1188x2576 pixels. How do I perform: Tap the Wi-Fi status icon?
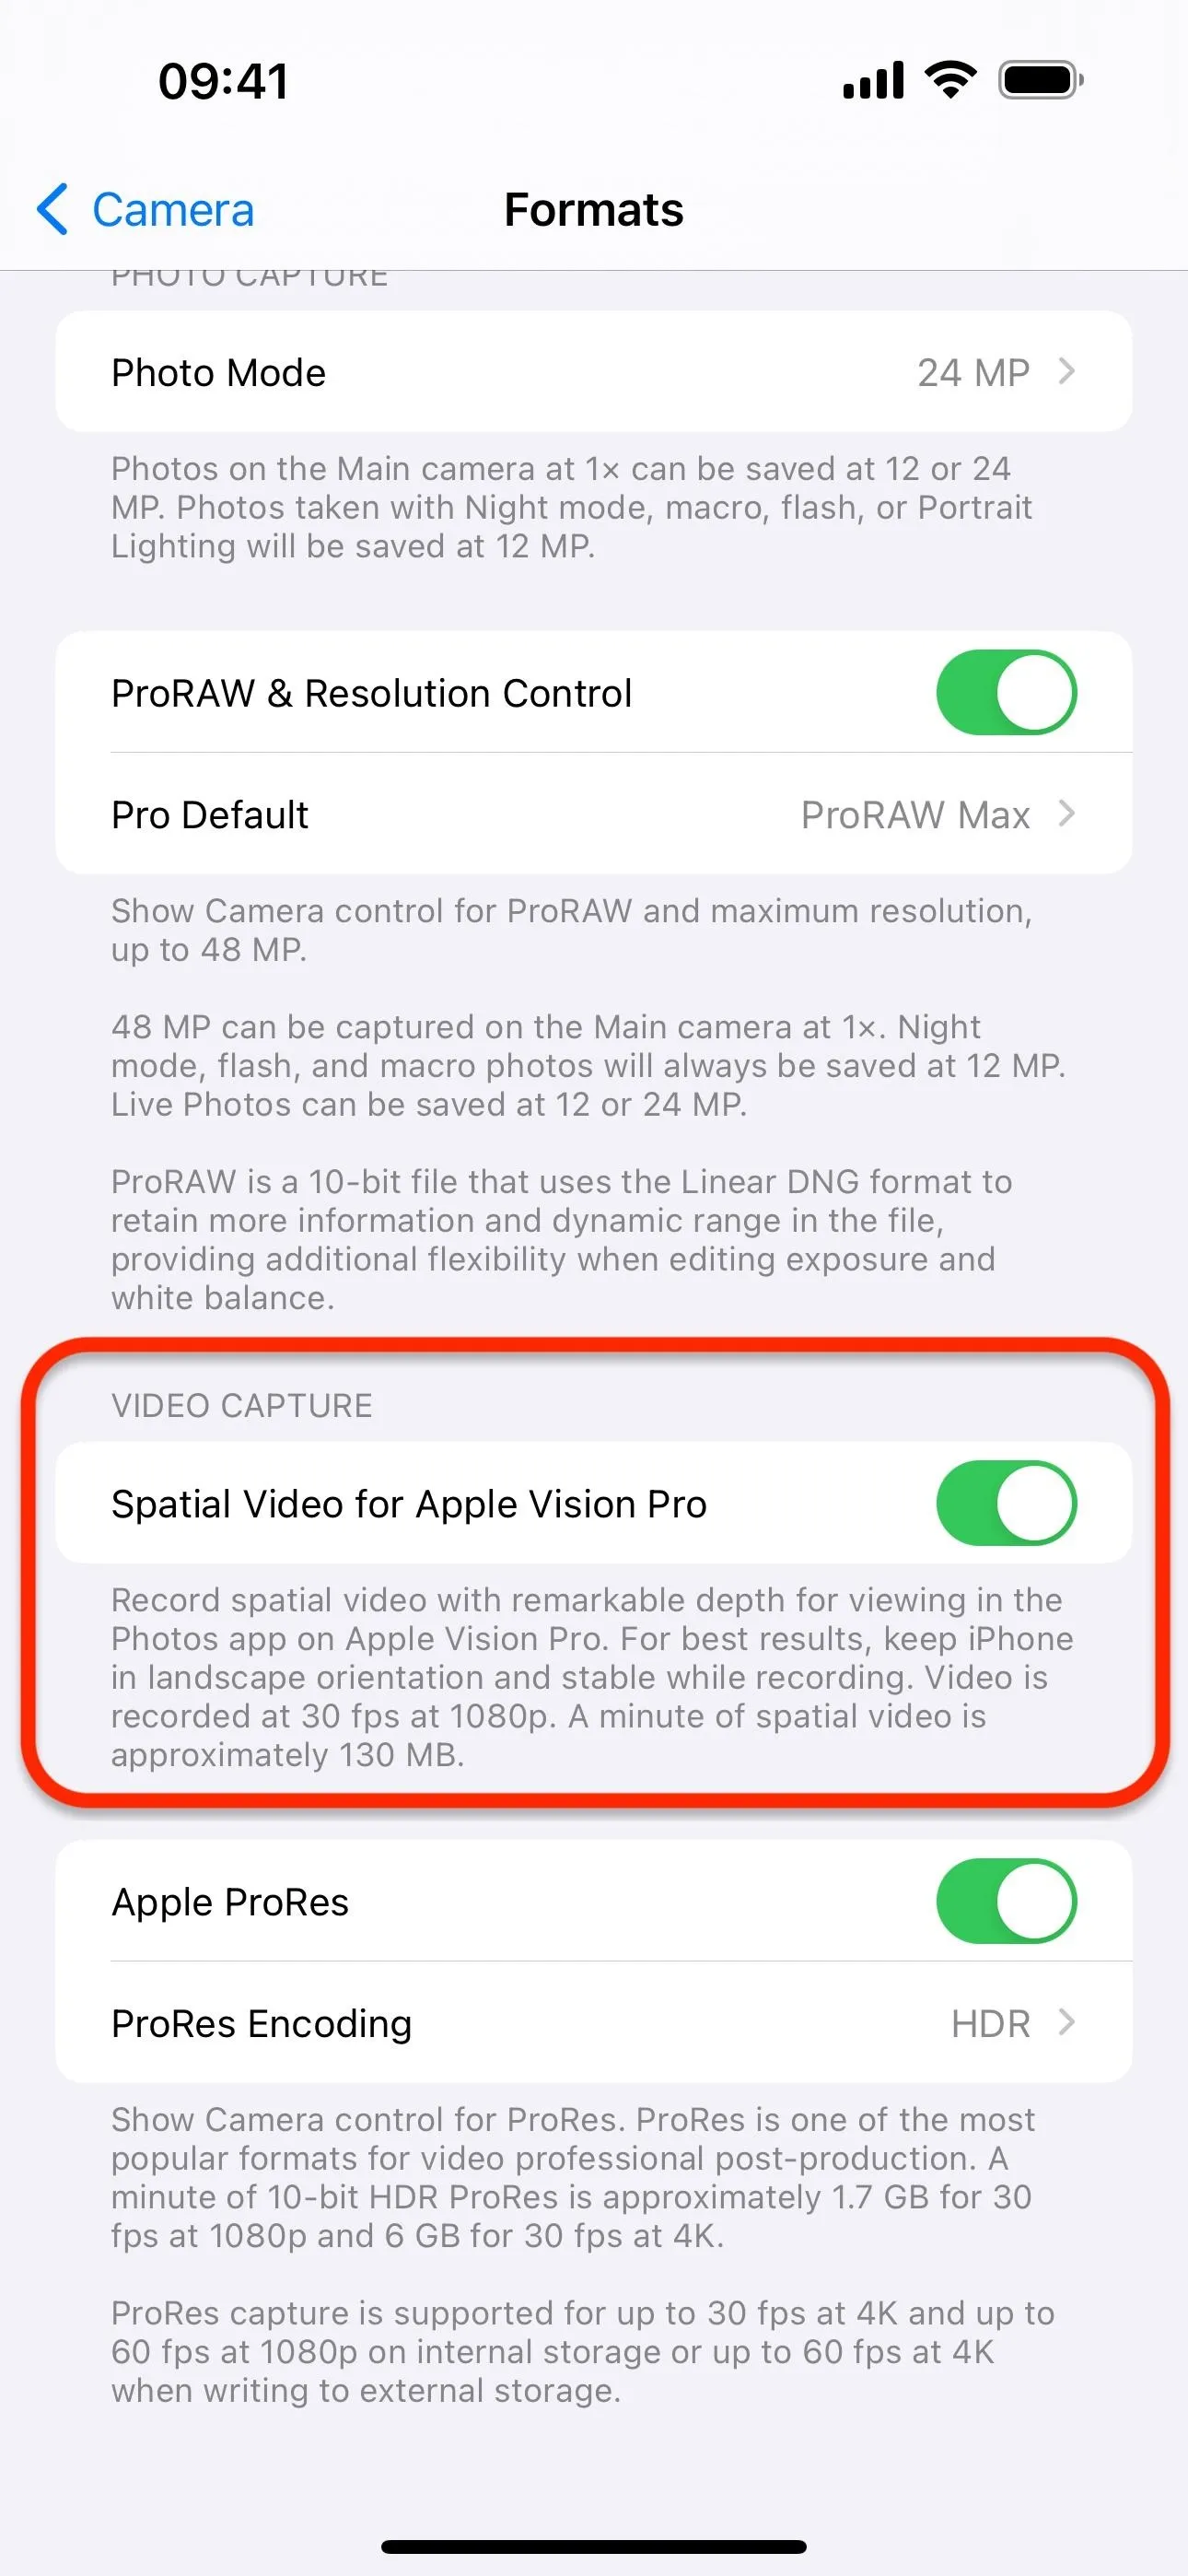951,80
